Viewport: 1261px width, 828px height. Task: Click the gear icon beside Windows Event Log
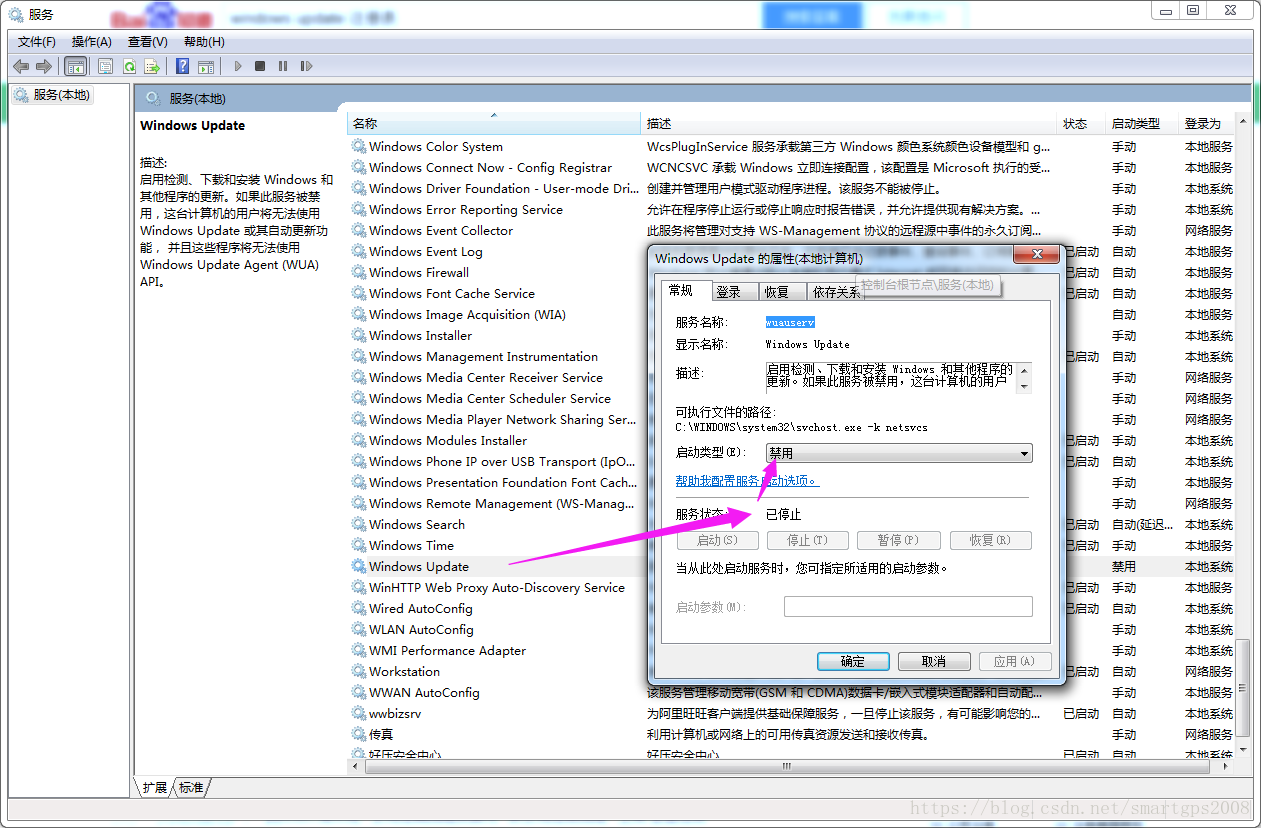click(359, 251)
